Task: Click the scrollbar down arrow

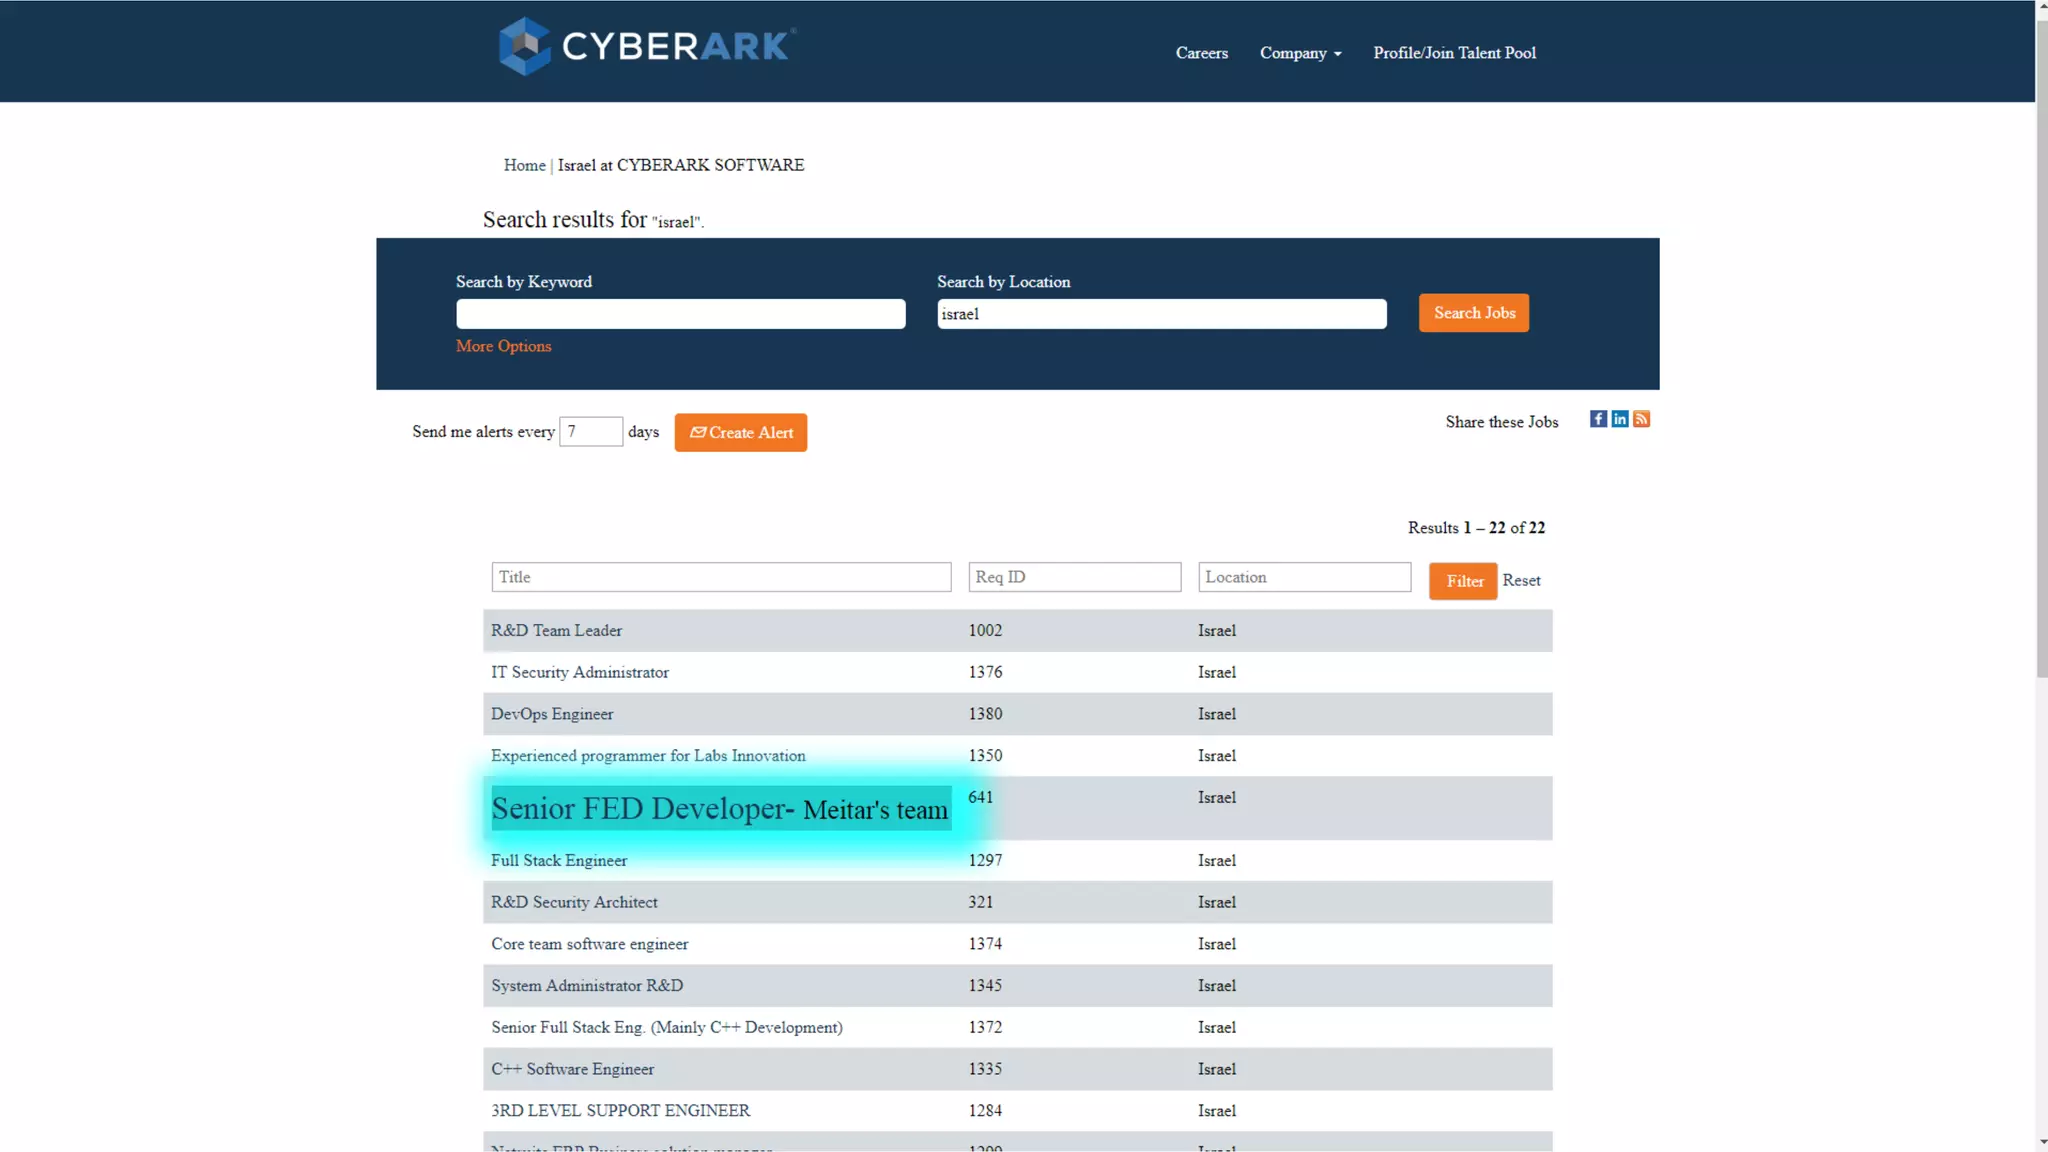Action: click(x=2041, y=1142)
